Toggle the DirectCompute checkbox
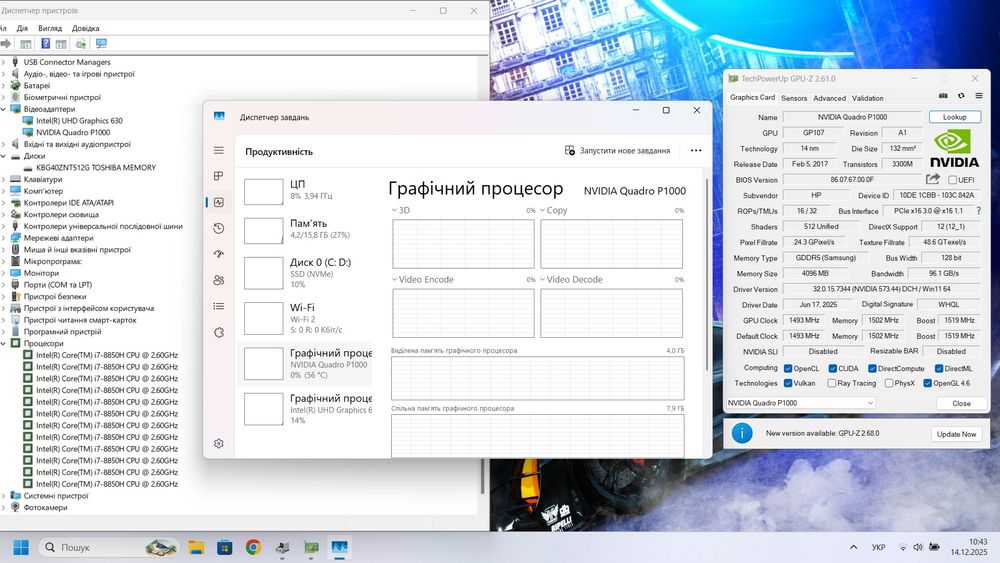This screenshot has width=1000, height=563. (x=872, y=368)
